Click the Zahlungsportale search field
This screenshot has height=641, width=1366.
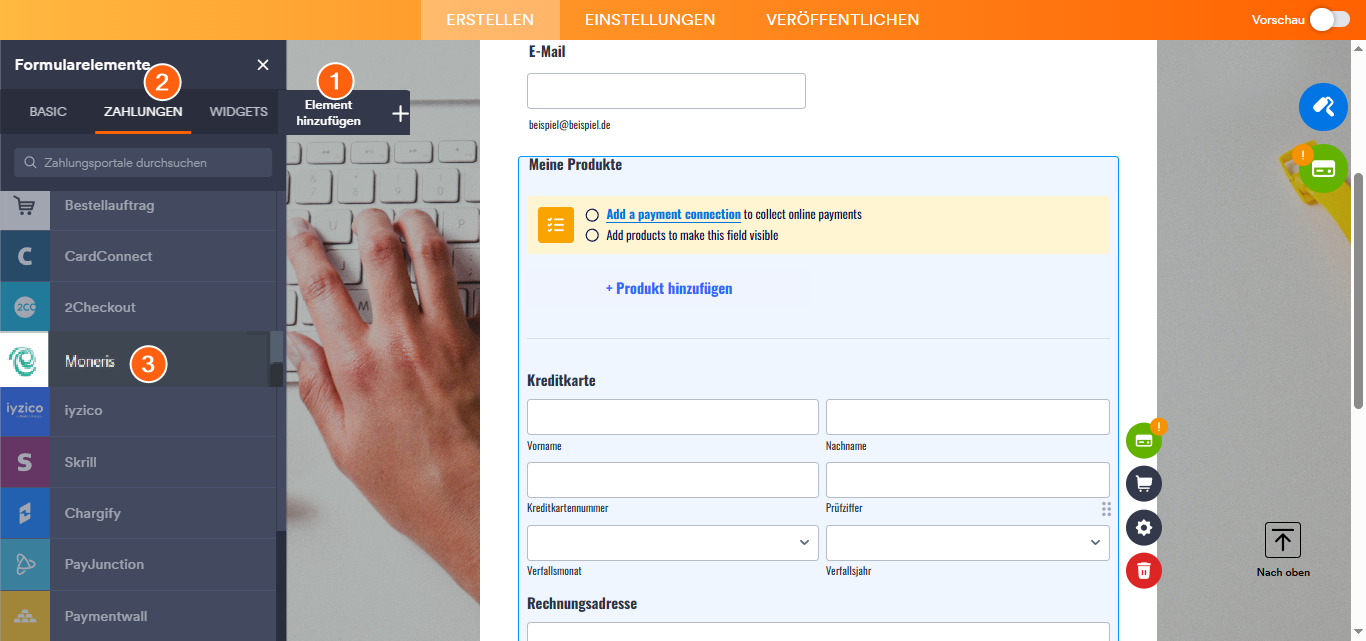click(x=142, y=162)
